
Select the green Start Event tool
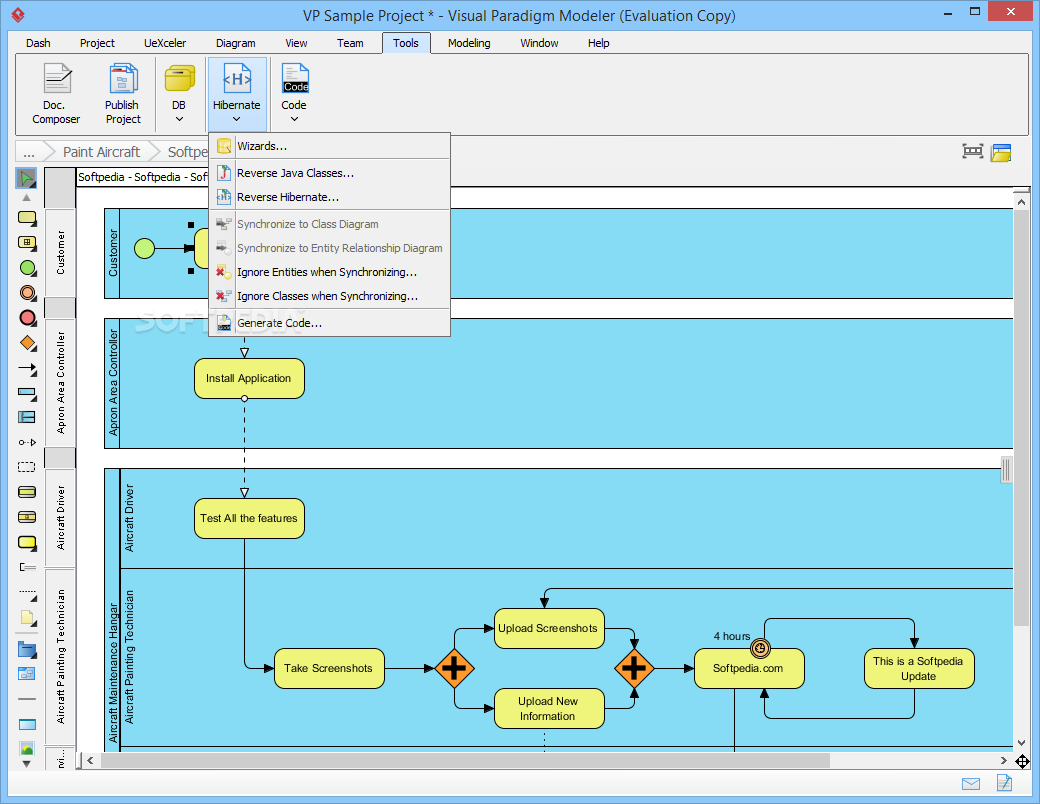click(x=27, y=268)
